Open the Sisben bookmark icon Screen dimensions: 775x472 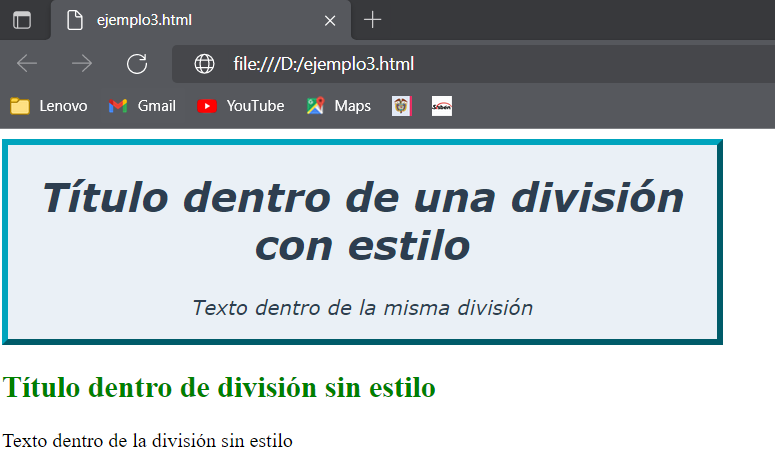[441, 106]
